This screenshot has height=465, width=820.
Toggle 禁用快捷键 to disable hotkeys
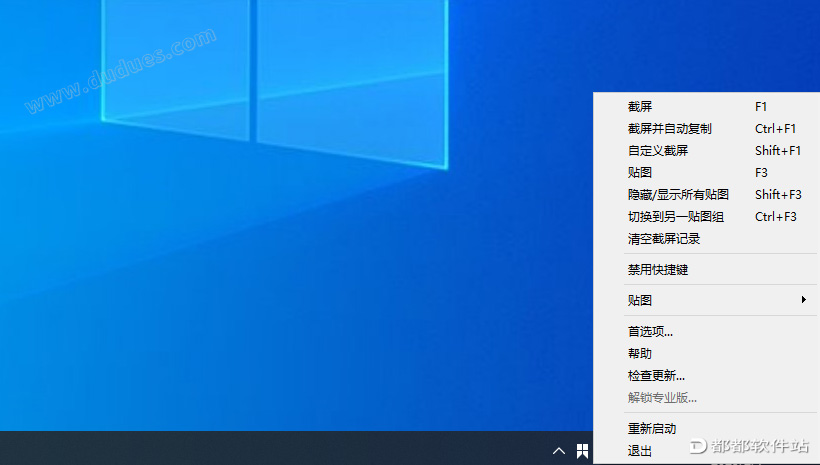click(658, 270)
